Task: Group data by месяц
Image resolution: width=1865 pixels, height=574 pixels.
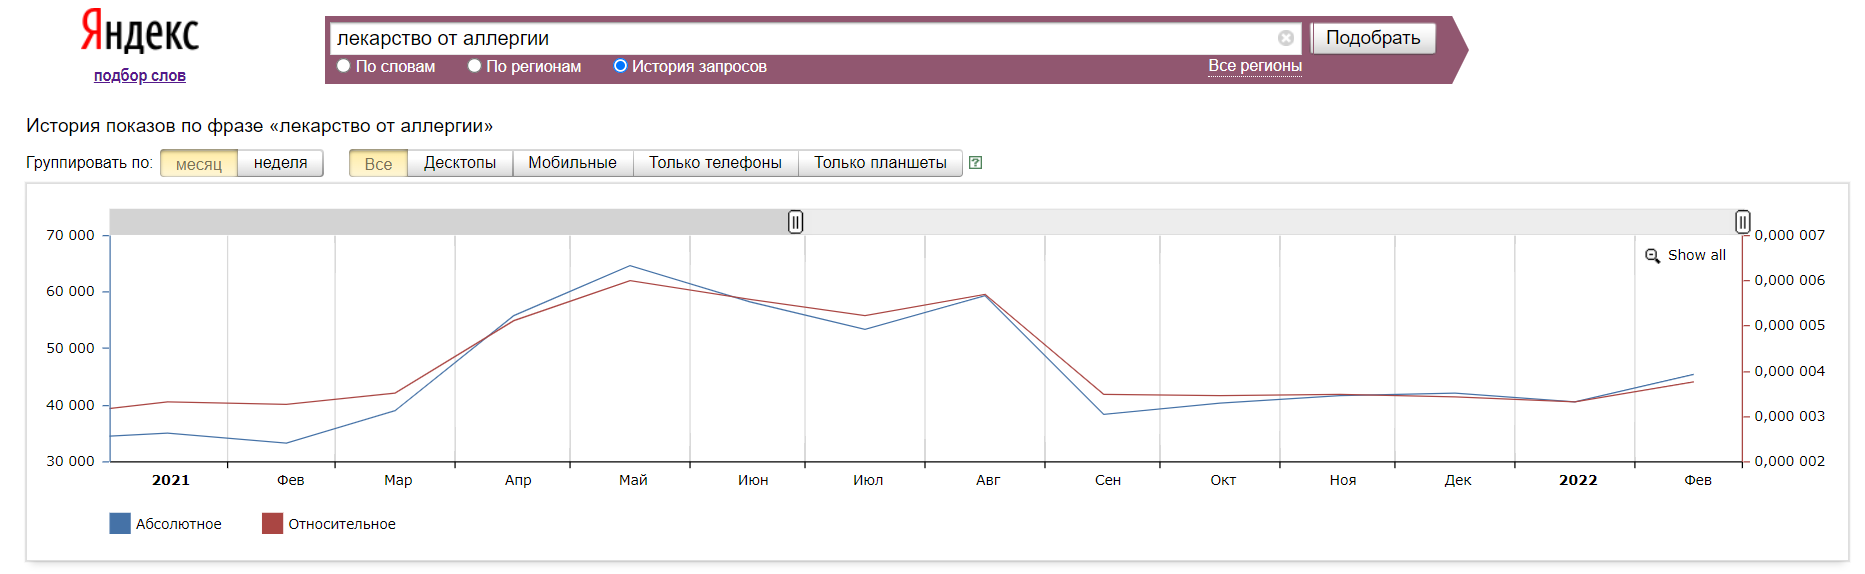Action: (x=199, y=163)
